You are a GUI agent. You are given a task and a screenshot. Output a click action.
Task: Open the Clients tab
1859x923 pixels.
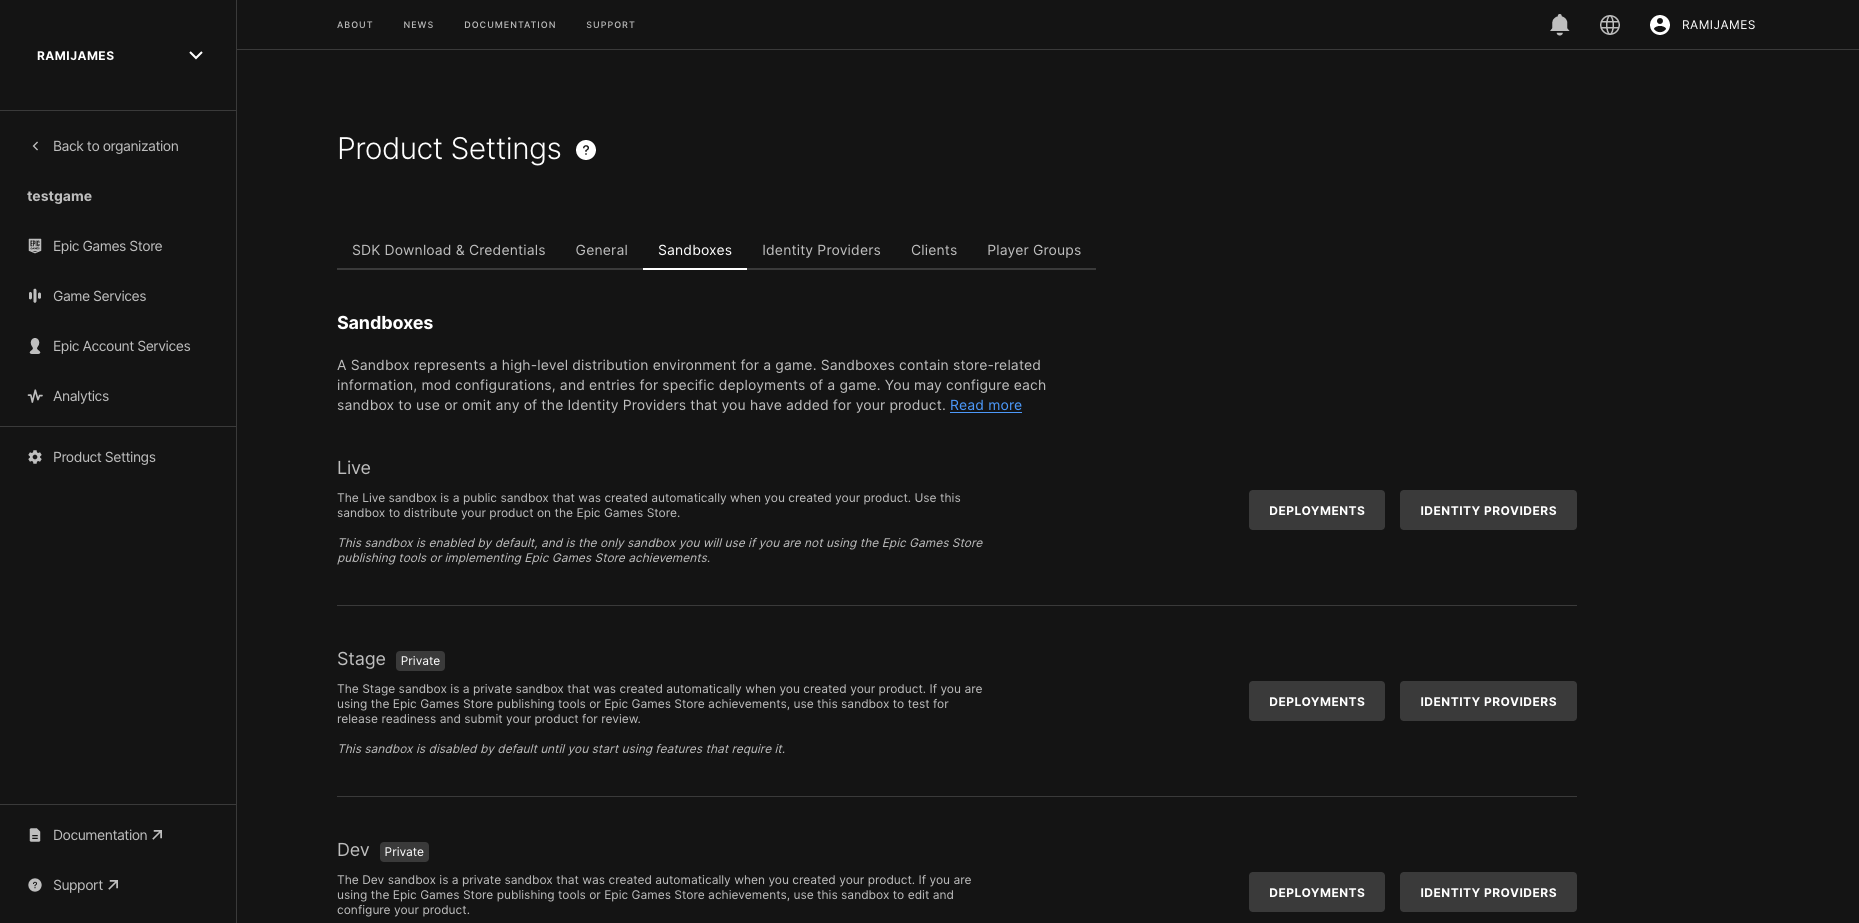(x=934, y=250)
